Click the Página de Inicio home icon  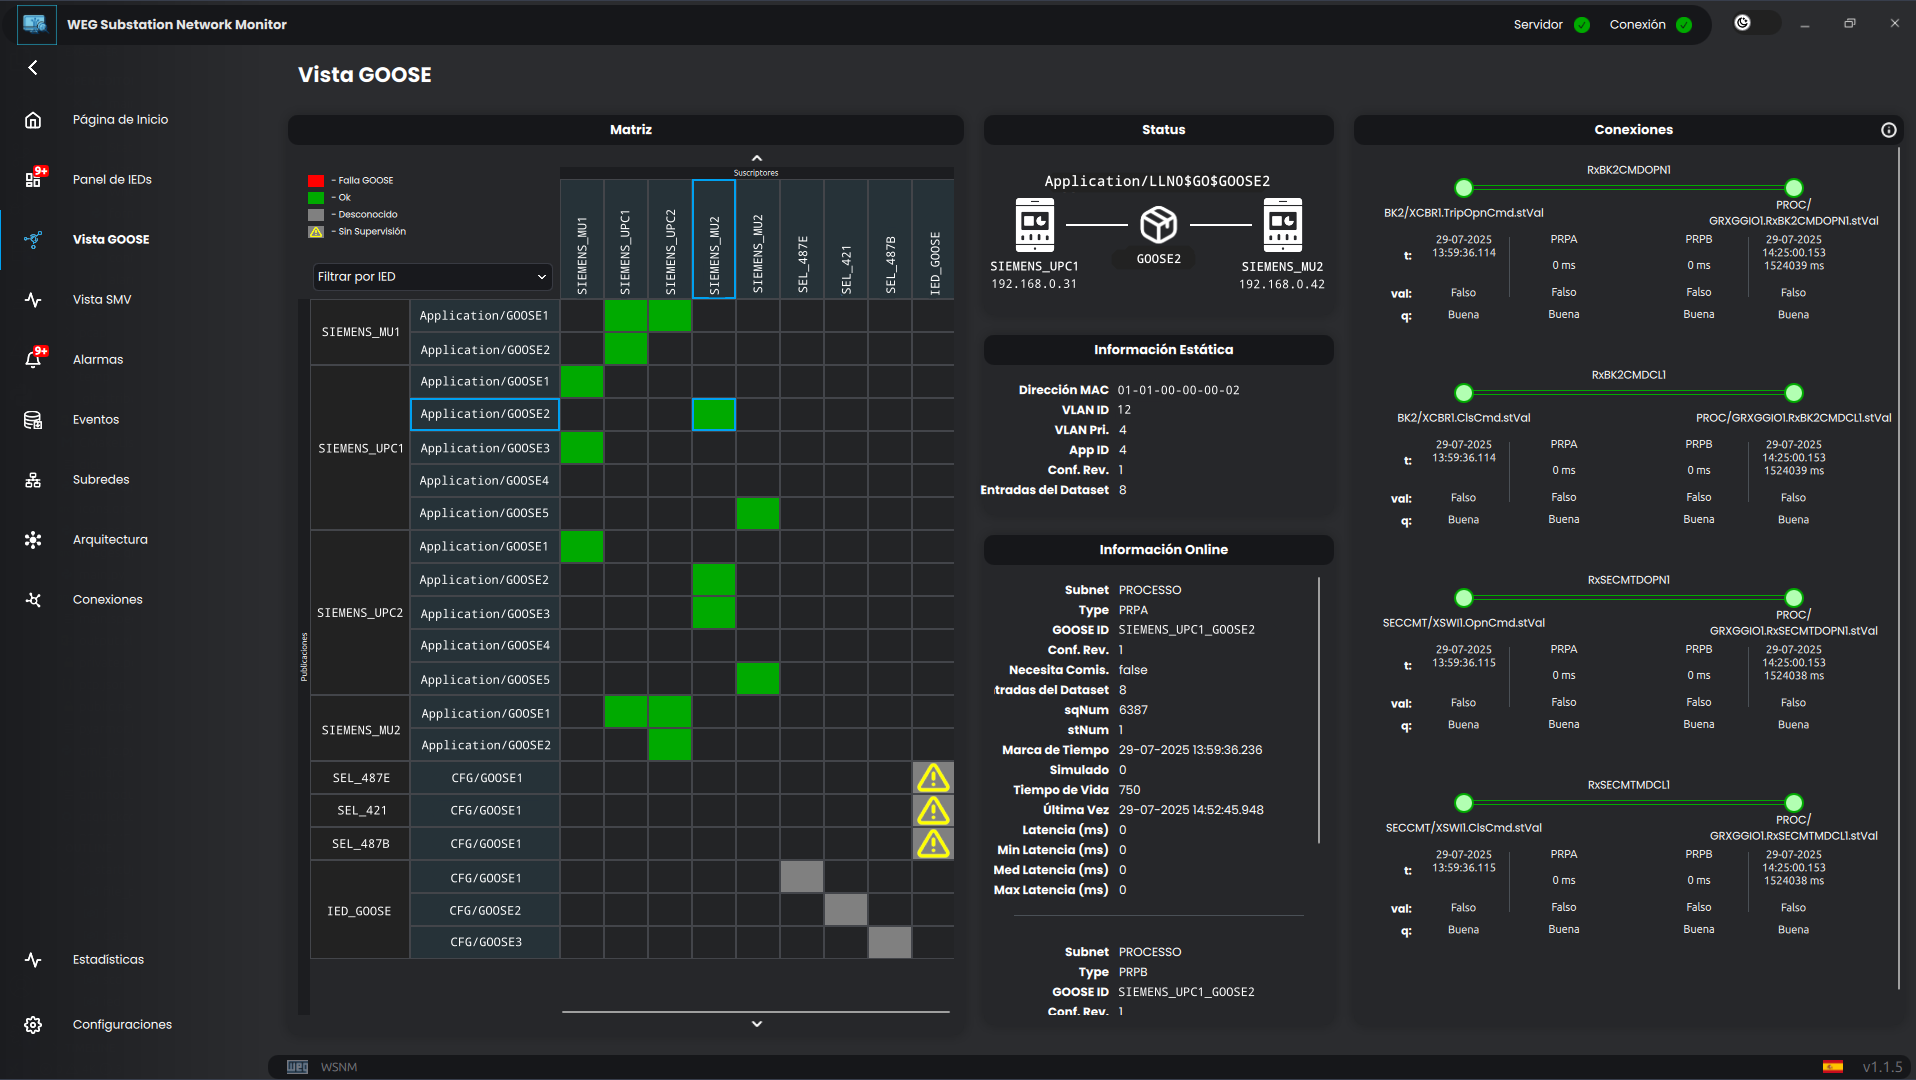(x=33, y=120)
